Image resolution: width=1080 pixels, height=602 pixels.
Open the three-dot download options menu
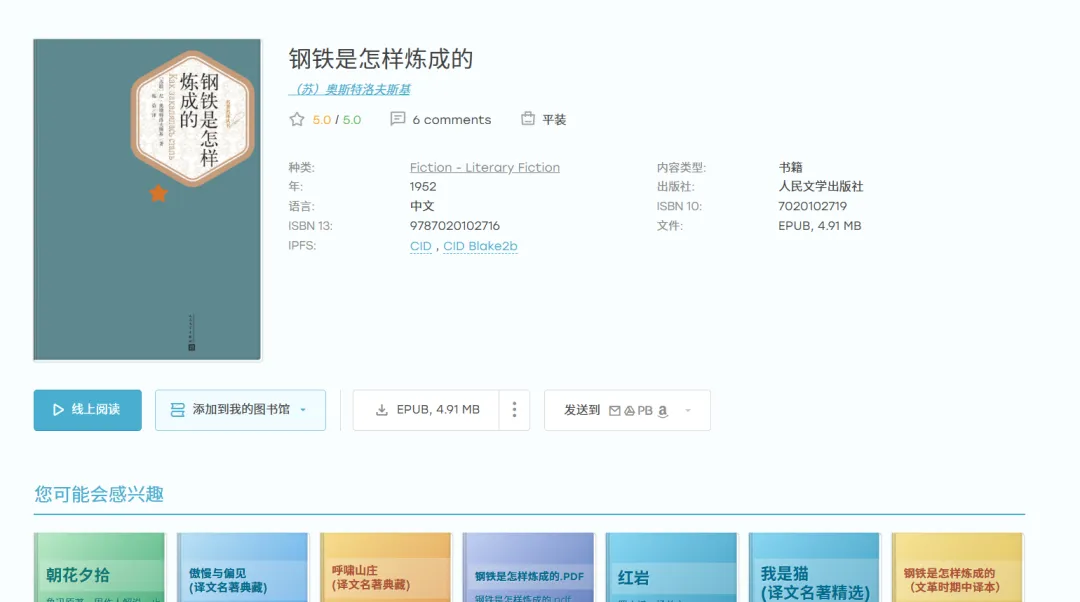click(515, 410)
